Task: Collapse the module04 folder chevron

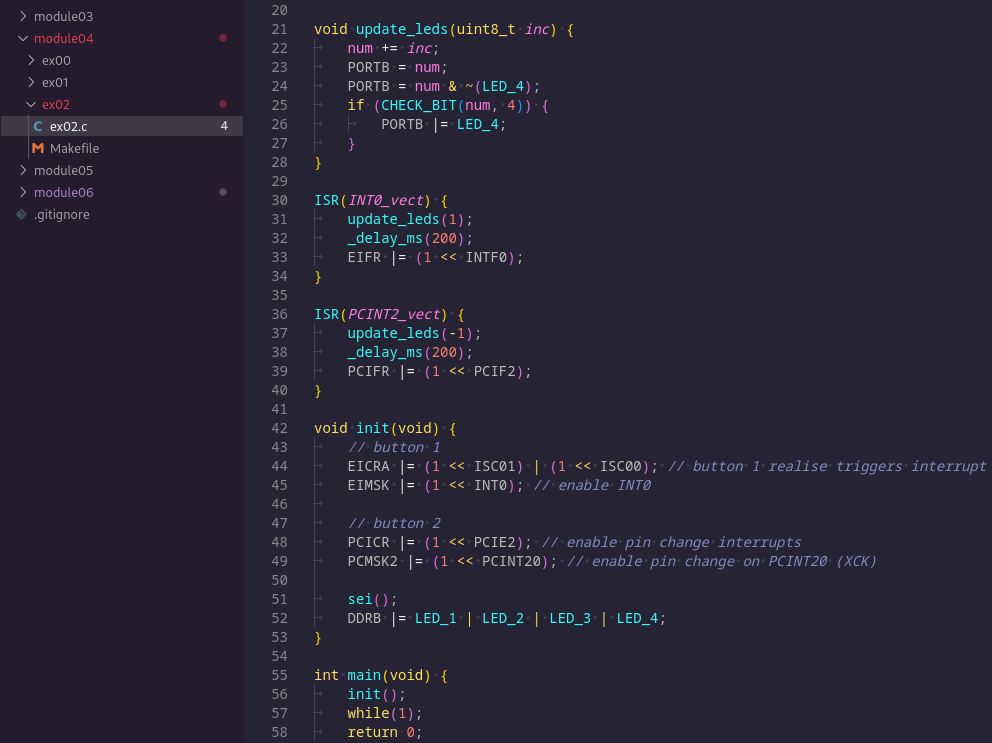Action: coord(23,38)
